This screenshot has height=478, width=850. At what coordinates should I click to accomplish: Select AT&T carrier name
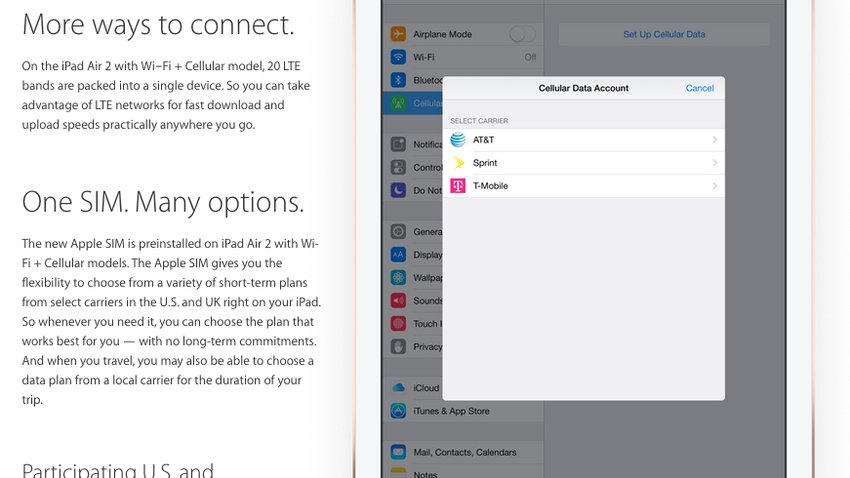point(484,140)
